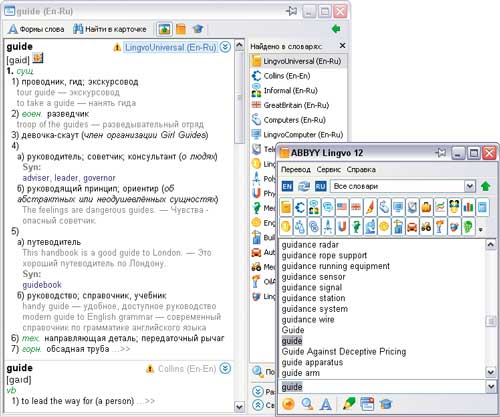Click the RU target language icon
Image resolution: width=500 pixels, height=417 pixels.
(x=320, y=186)
